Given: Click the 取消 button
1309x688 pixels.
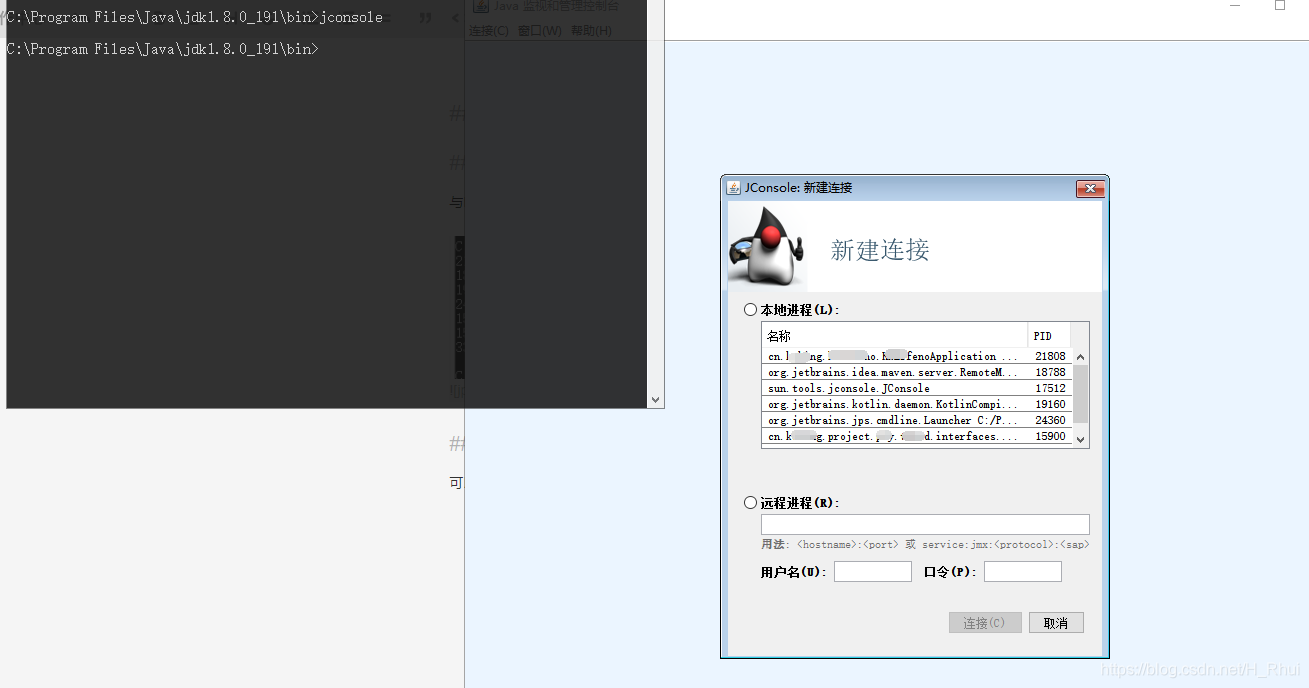Looking at the screenshot, I should coord(1056,623).
